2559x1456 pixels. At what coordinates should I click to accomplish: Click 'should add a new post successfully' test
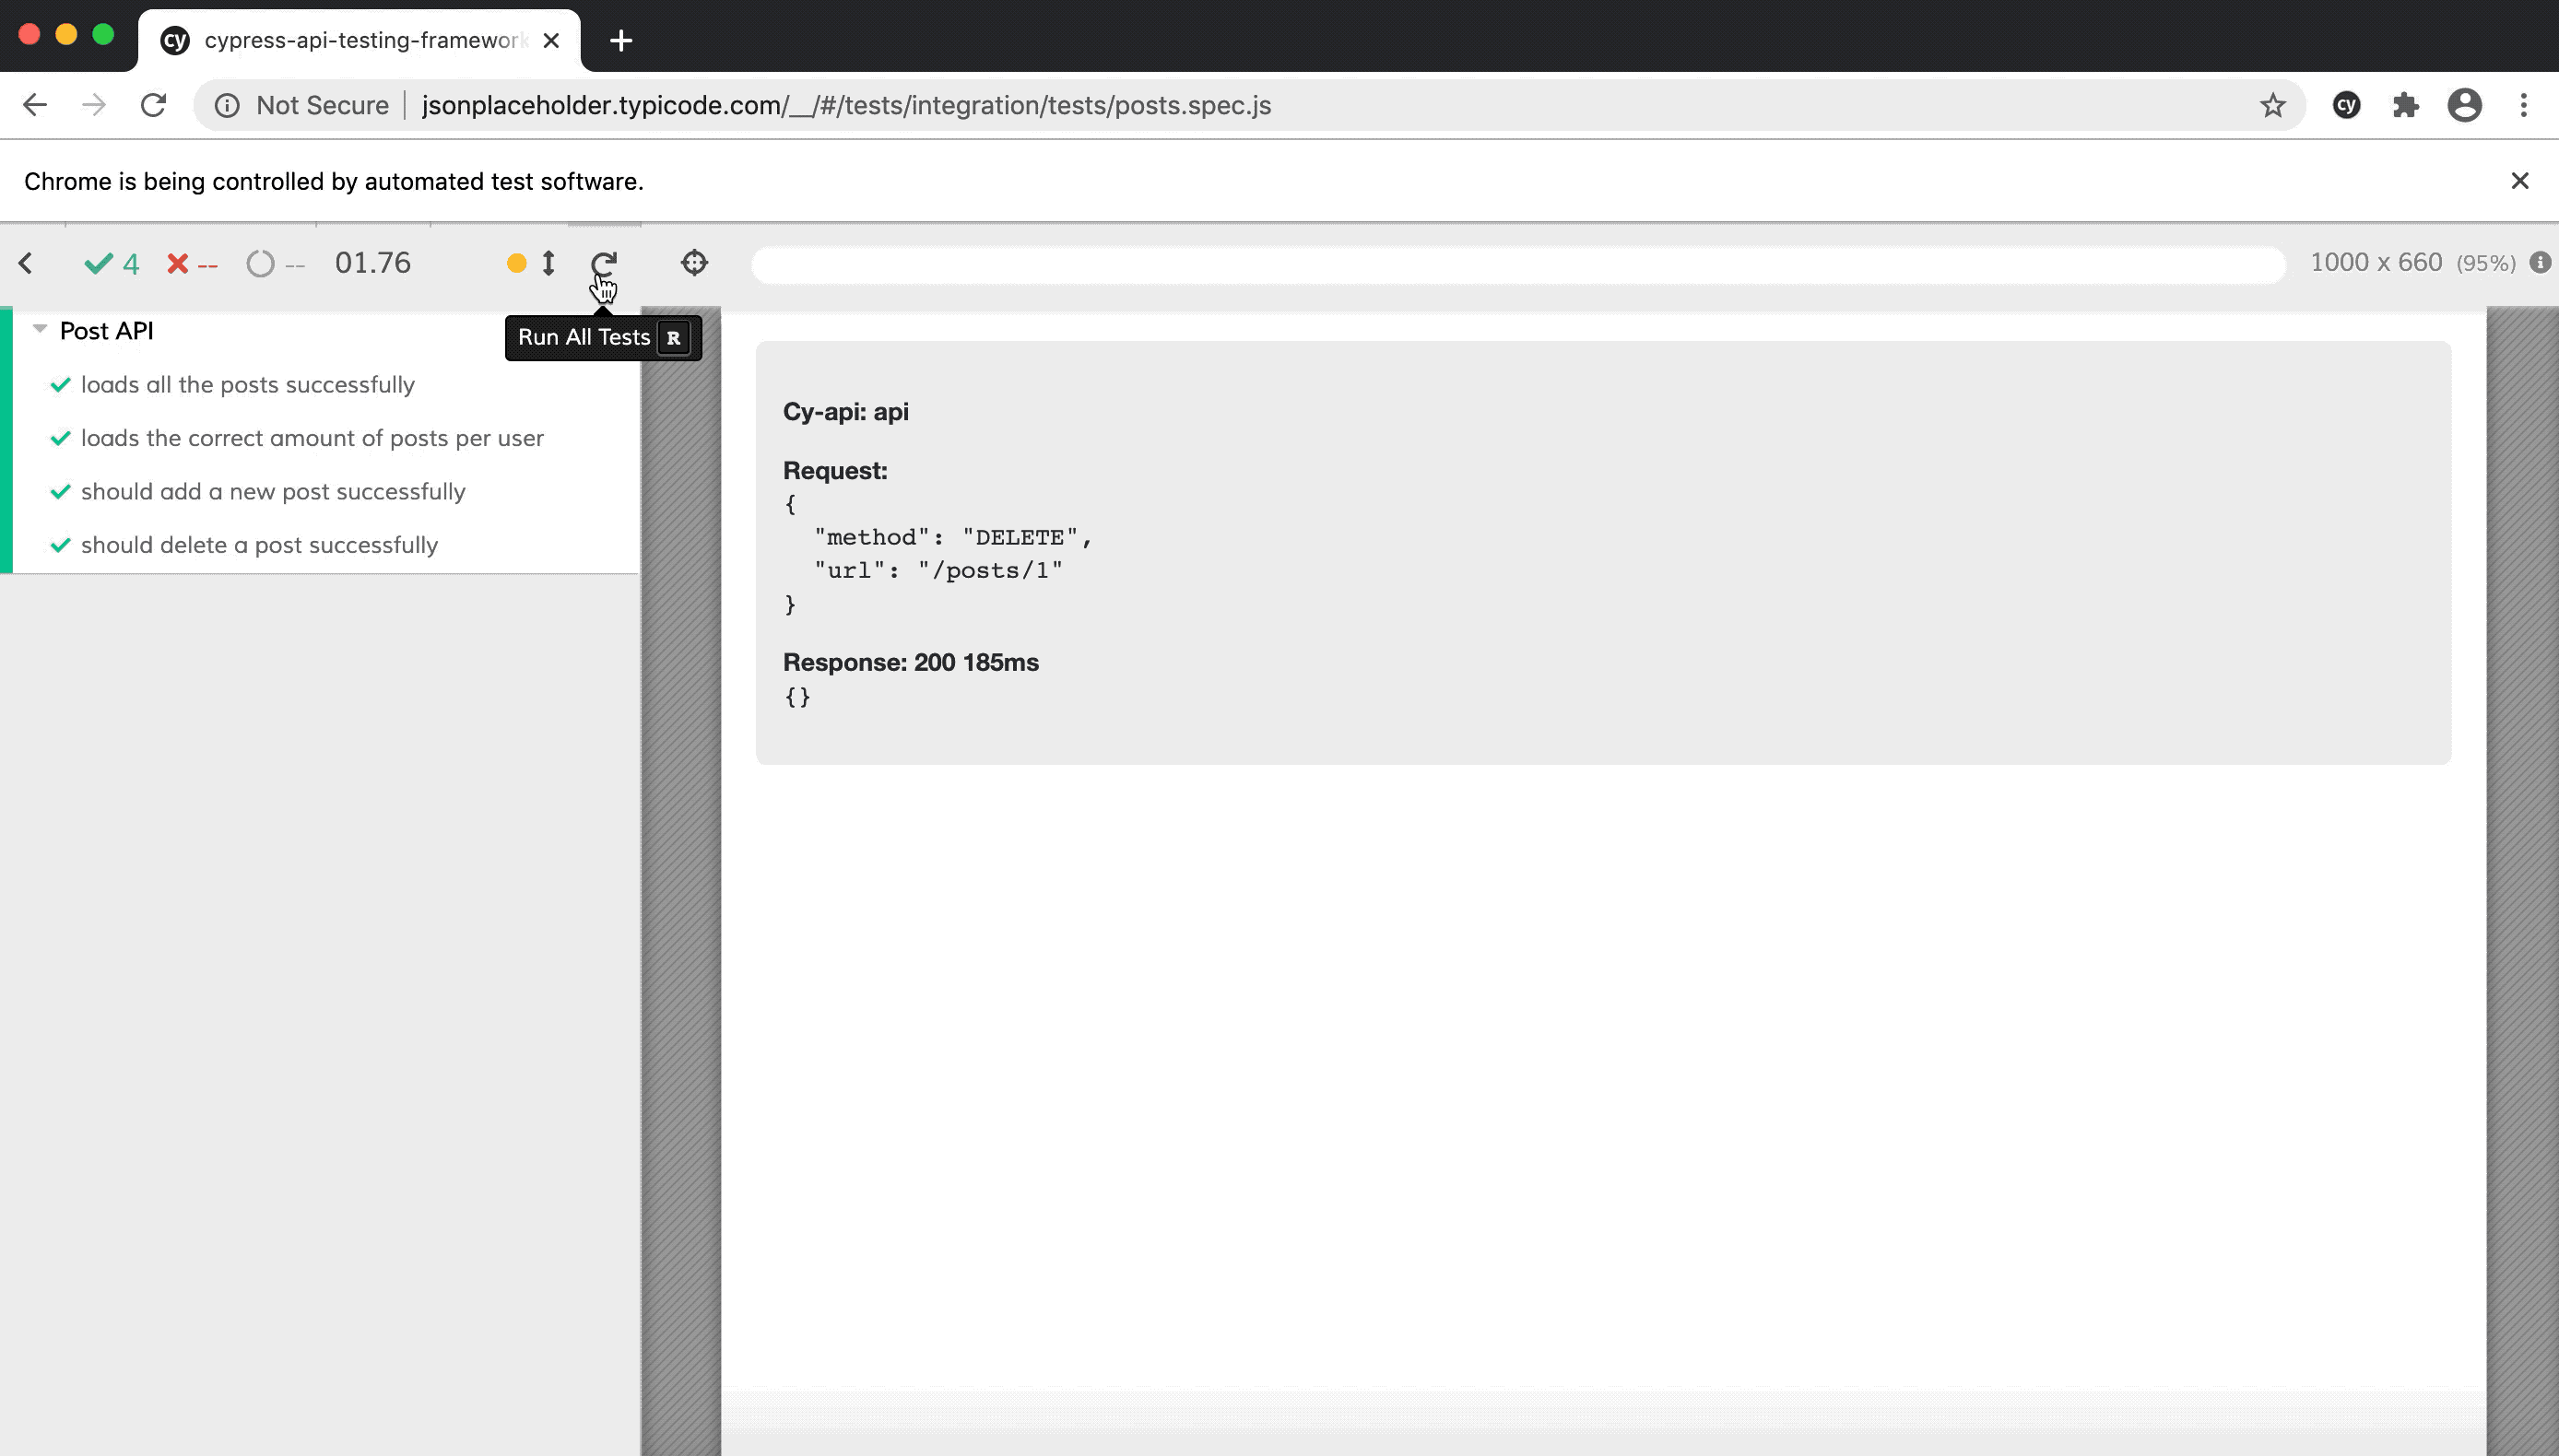pos(274,490)
